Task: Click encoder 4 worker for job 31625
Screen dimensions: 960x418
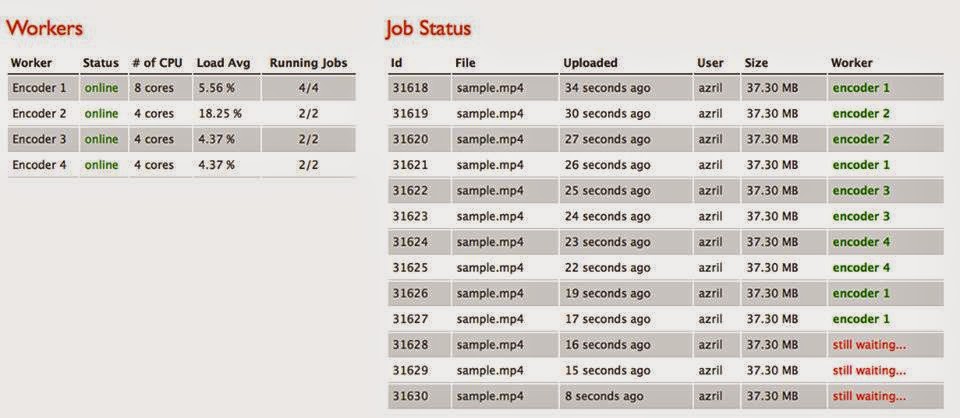Action: (861, 268)
